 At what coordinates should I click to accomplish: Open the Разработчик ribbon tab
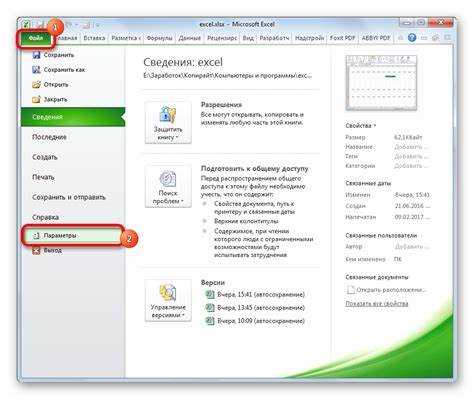pos(274,38)
